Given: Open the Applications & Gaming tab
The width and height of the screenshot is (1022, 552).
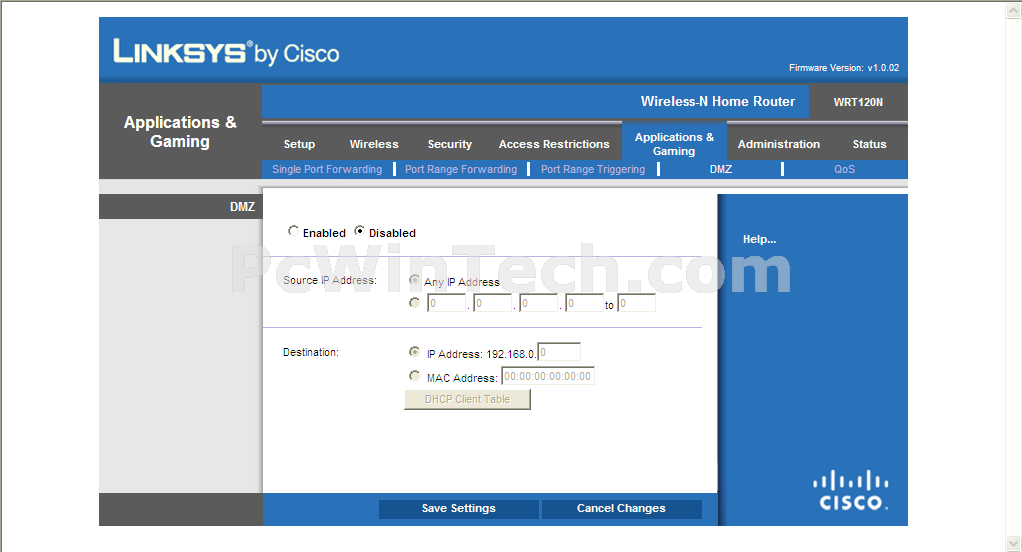Looking at the screenshot, I should click(x=674, y=143).
